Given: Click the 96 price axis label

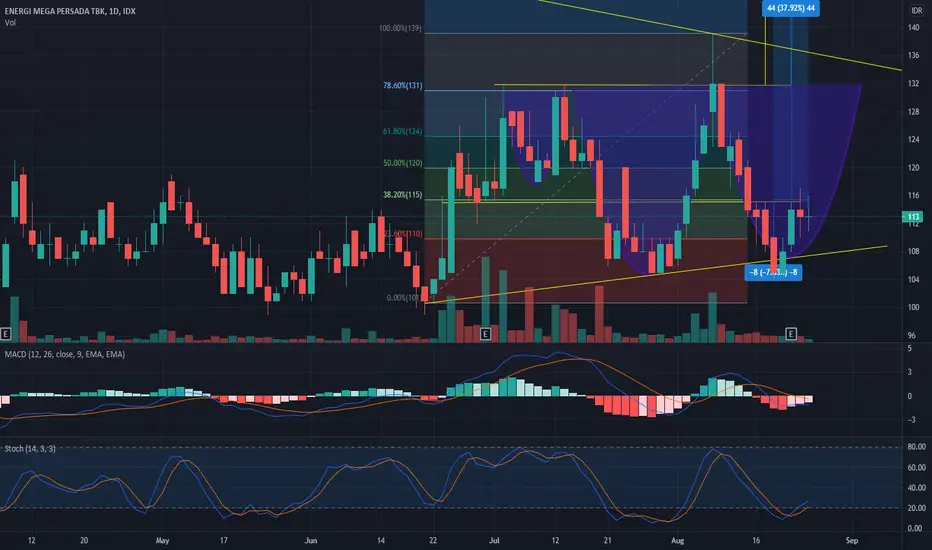Looking at the screenshot, I should (x=912, y=335).
